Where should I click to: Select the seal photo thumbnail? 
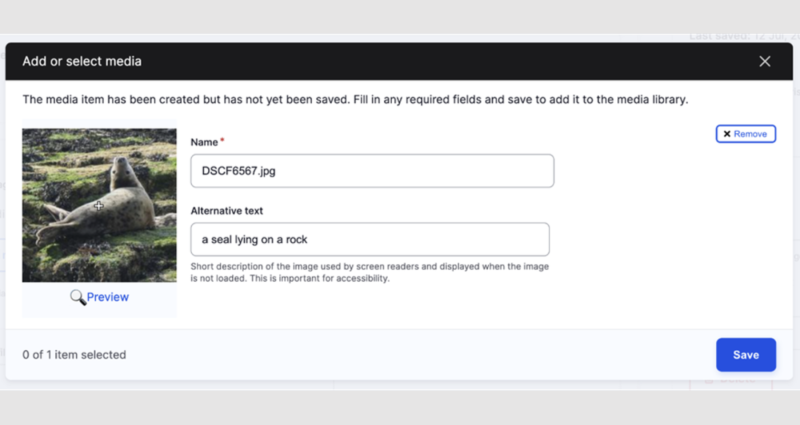99,205
